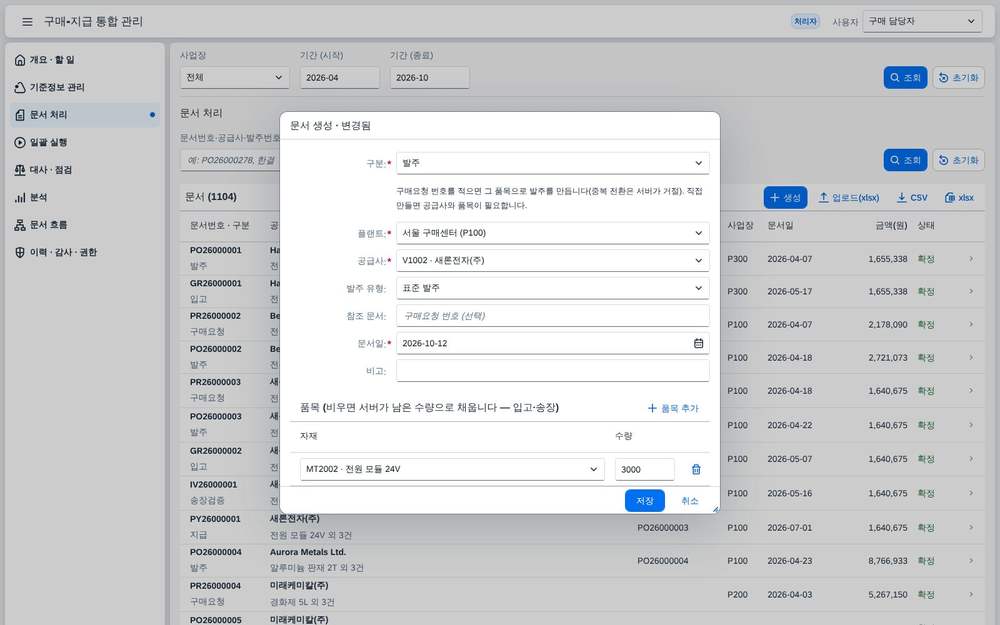Click the amount 5,267,150

(887, 594)
